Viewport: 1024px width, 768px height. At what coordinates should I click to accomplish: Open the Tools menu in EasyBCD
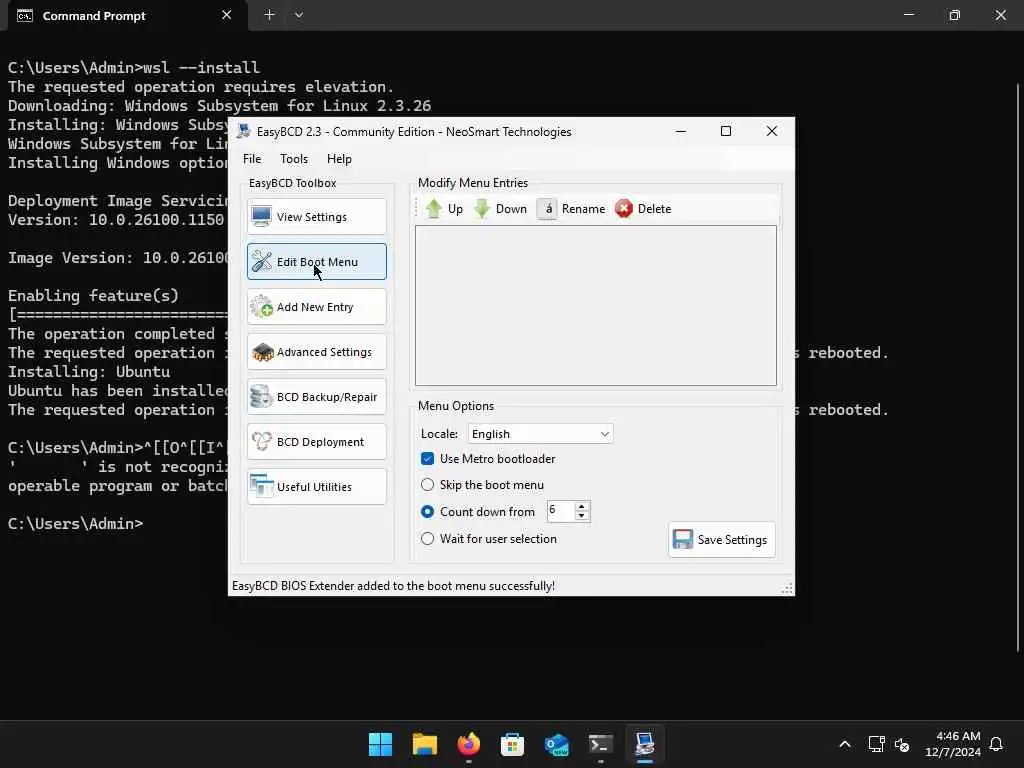coord(294,159)
